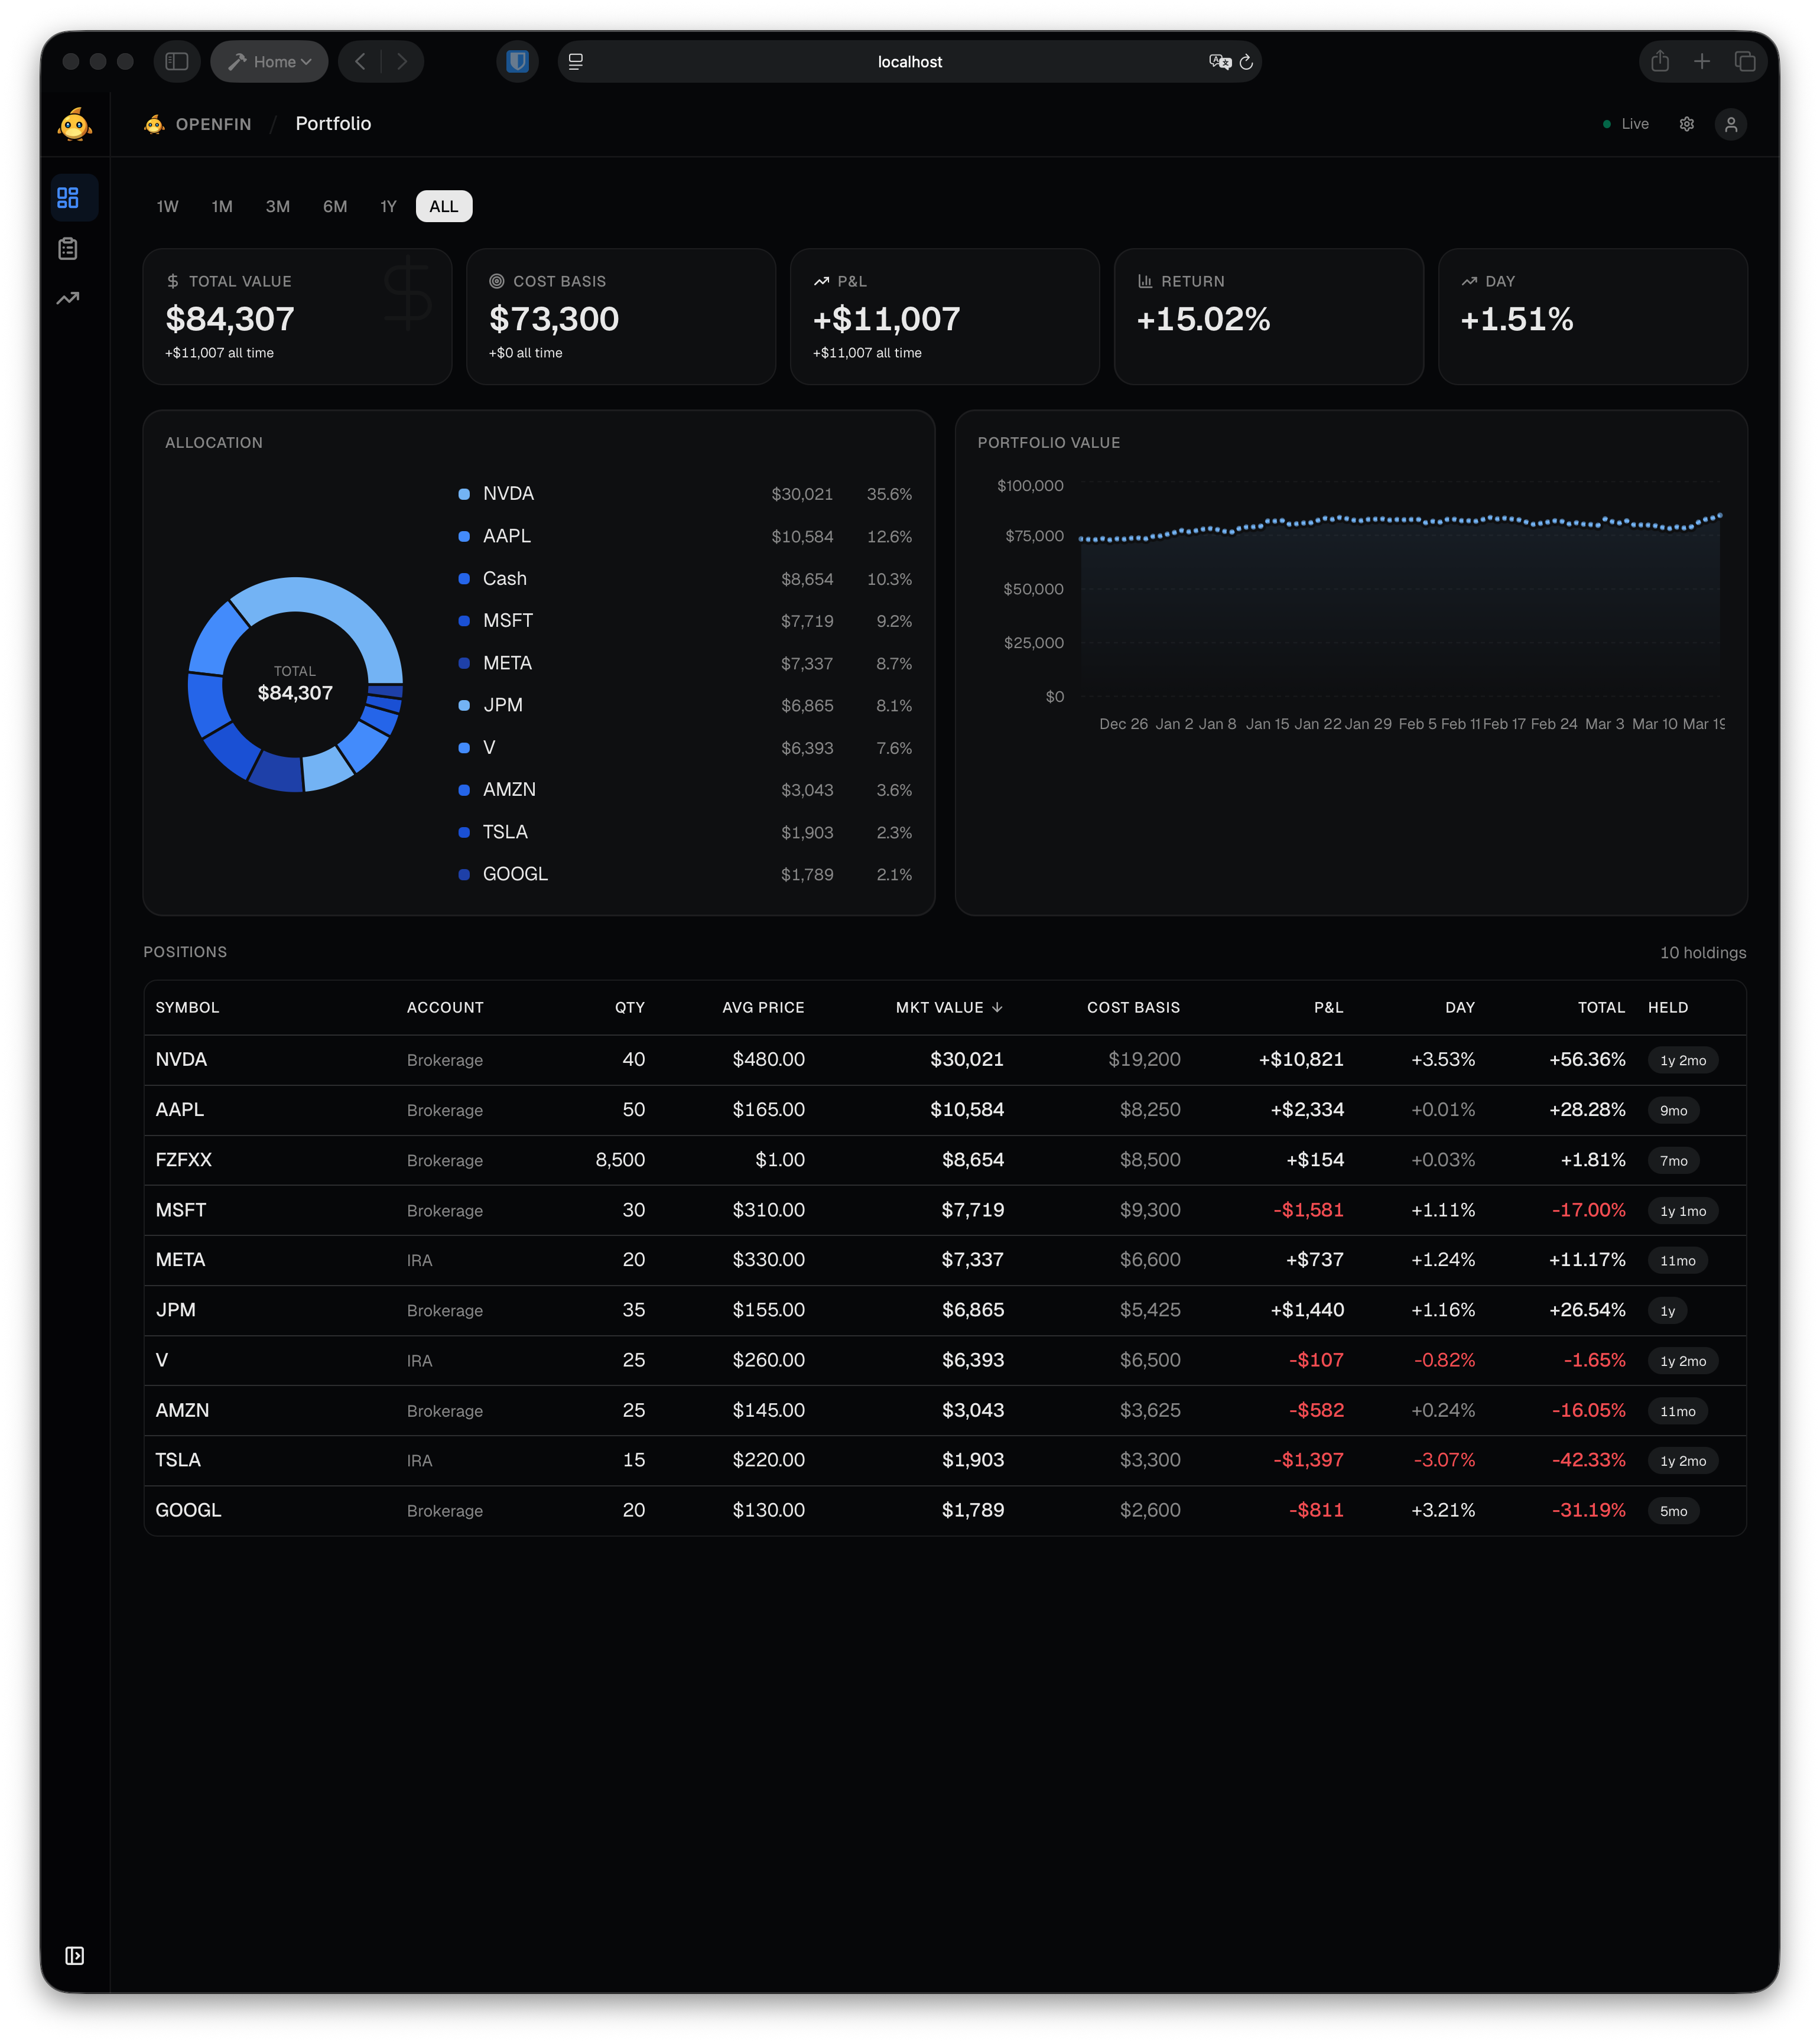The height and width of the screenshot is (2043, 1820).
Task: Sort table by DAY column header
Action: 1460,1008
